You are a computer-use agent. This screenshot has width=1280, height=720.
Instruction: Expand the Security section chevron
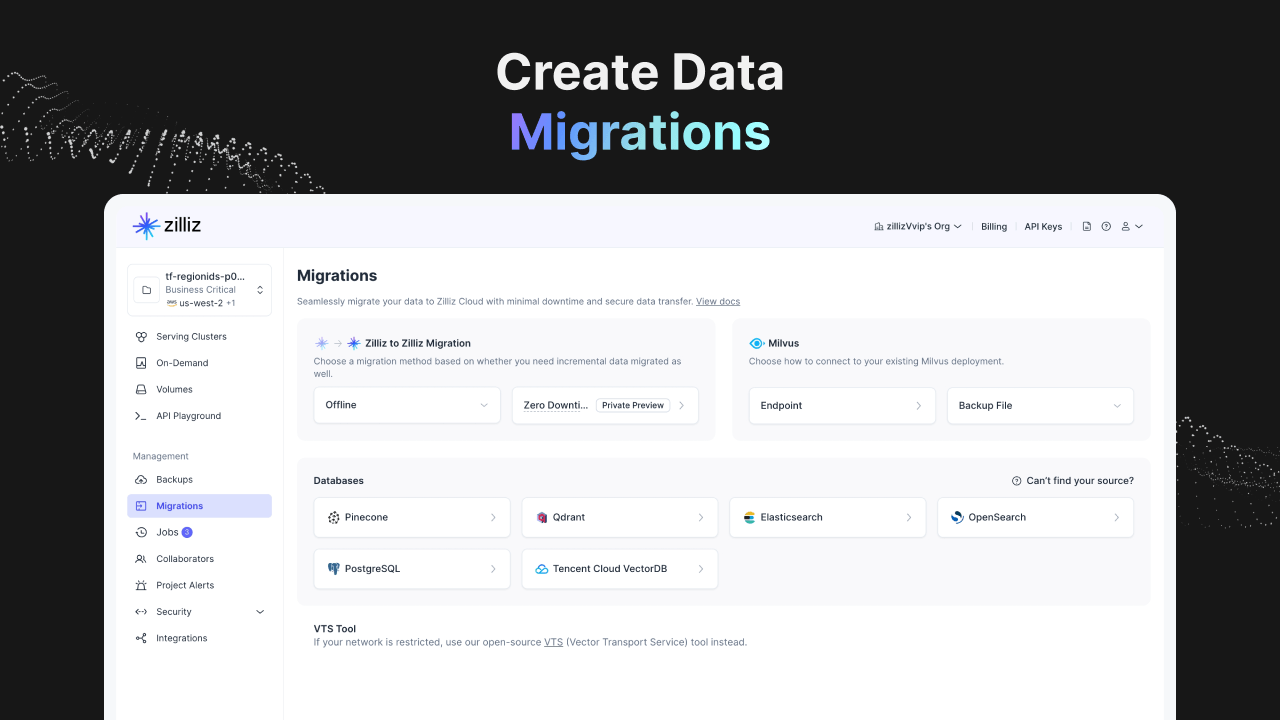click(260, 612)
